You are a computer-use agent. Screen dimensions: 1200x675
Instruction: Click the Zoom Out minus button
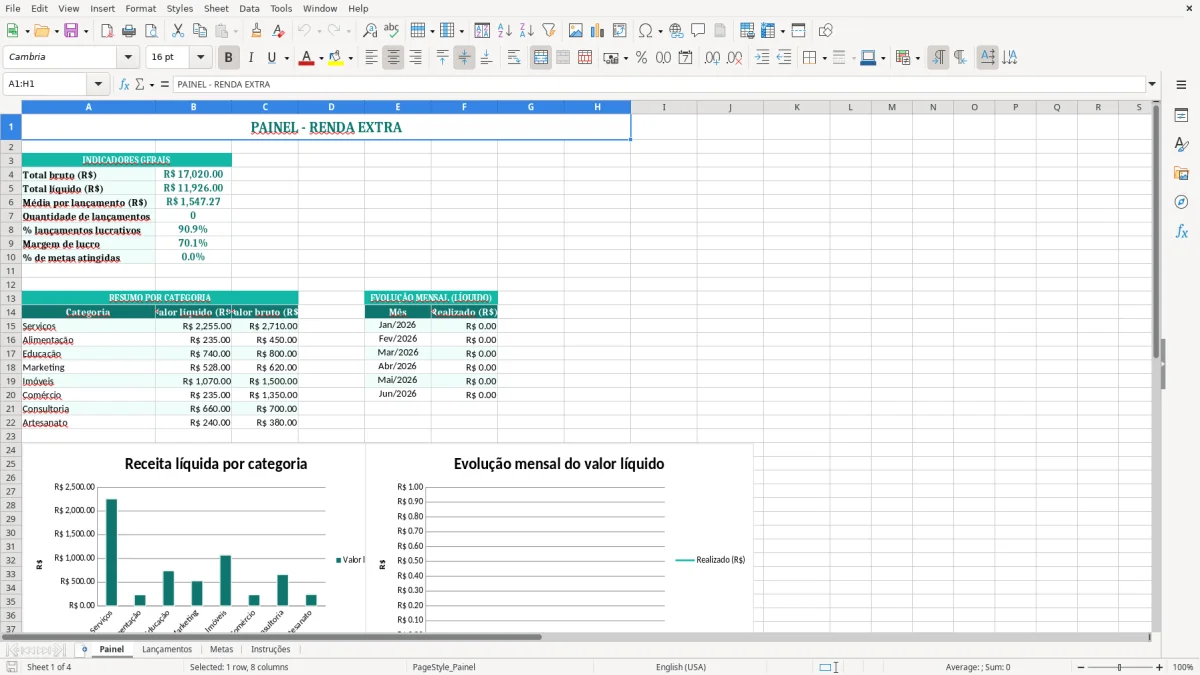click(1080, 667)
